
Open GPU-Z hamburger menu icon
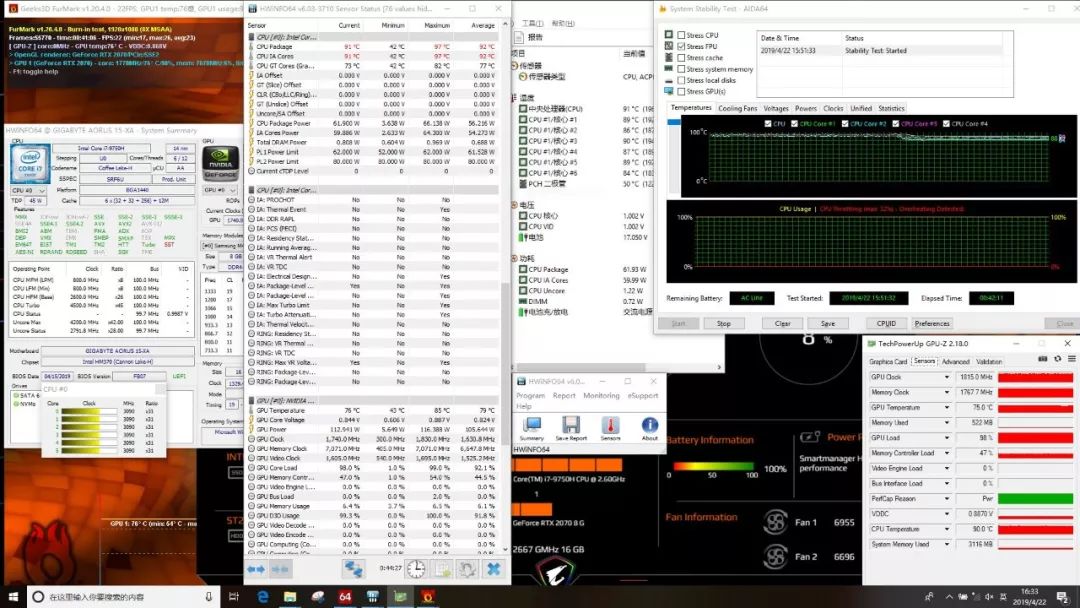tap(1072, 359)
